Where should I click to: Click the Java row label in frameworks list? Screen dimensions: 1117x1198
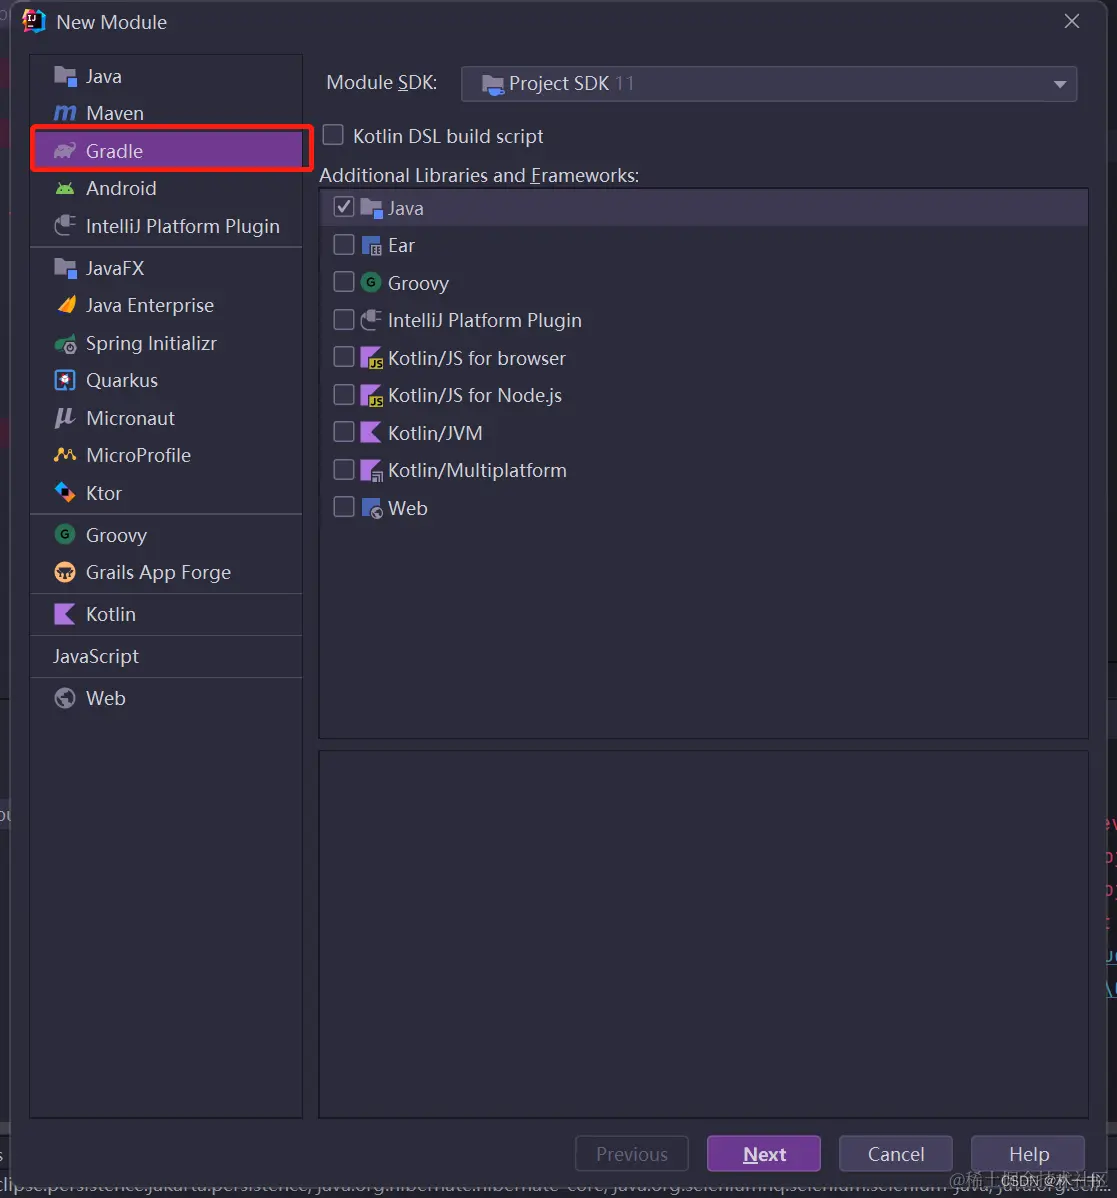tap(406, 208)
